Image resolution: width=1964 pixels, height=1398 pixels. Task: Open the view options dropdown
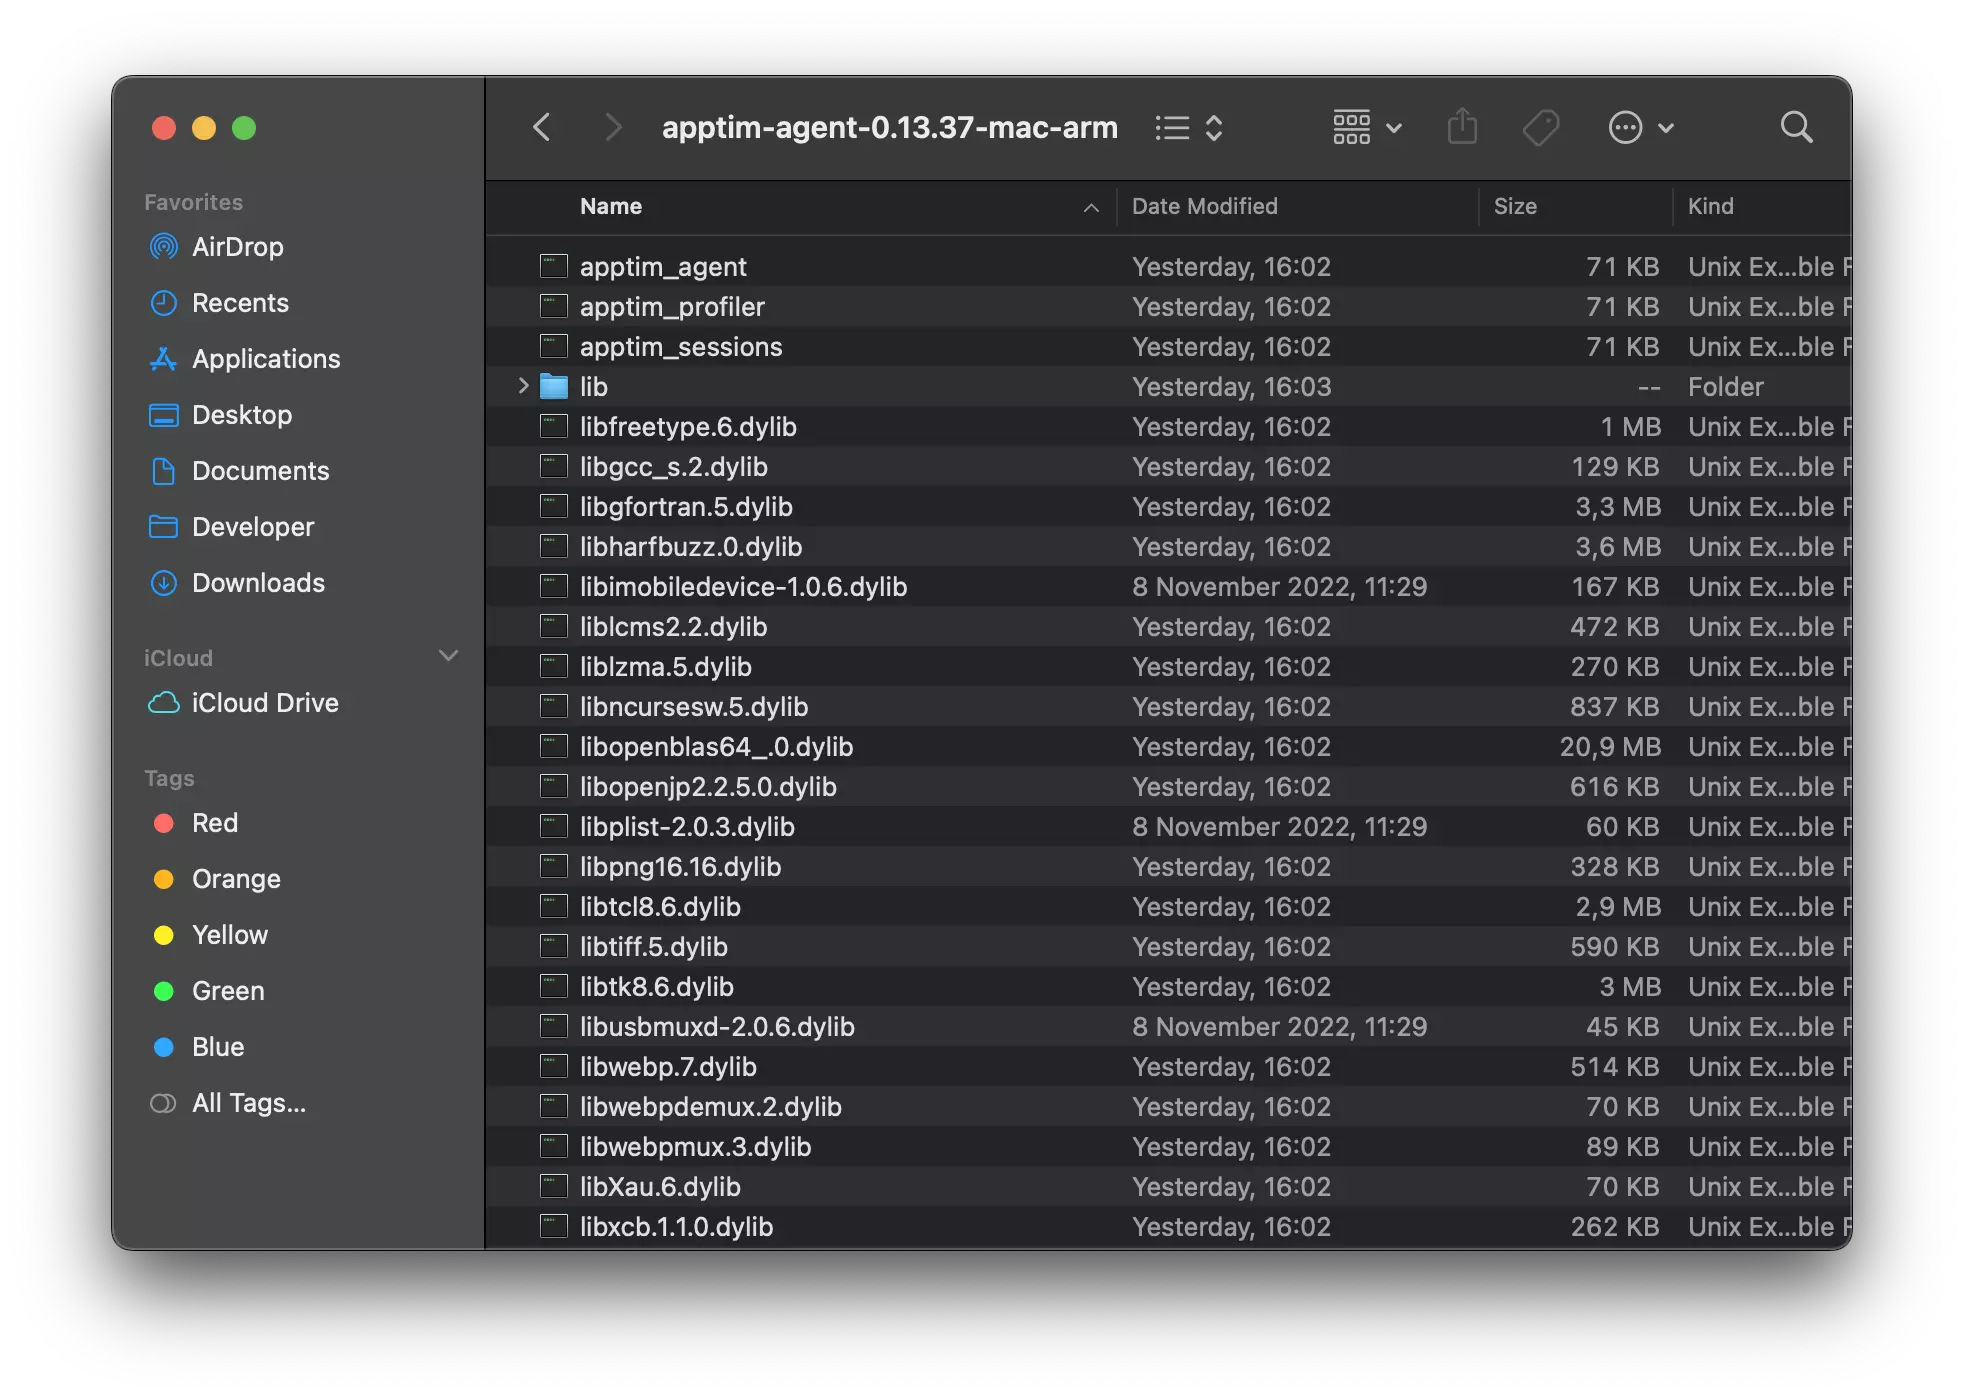[x=1367, y=127]
